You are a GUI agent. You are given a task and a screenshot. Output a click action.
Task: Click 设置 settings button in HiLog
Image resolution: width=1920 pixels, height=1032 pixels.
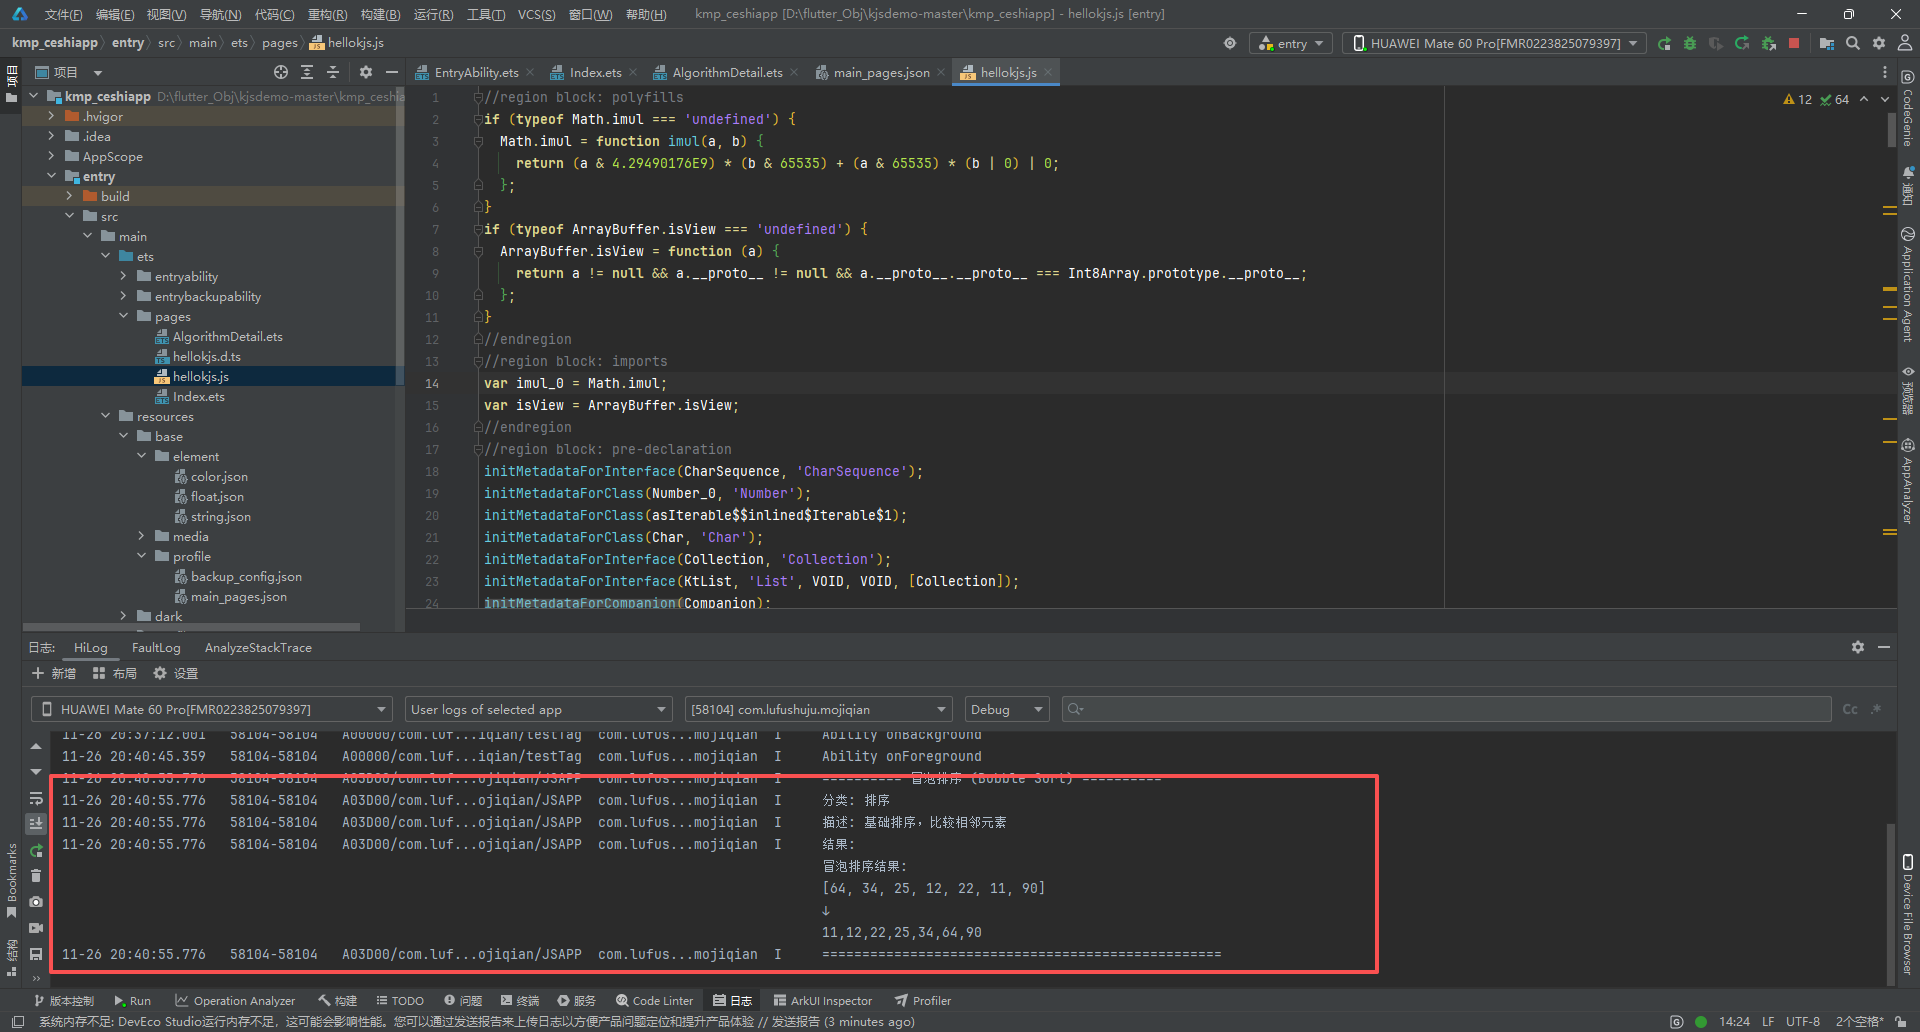pyautogui.click(x=176, y=673)
